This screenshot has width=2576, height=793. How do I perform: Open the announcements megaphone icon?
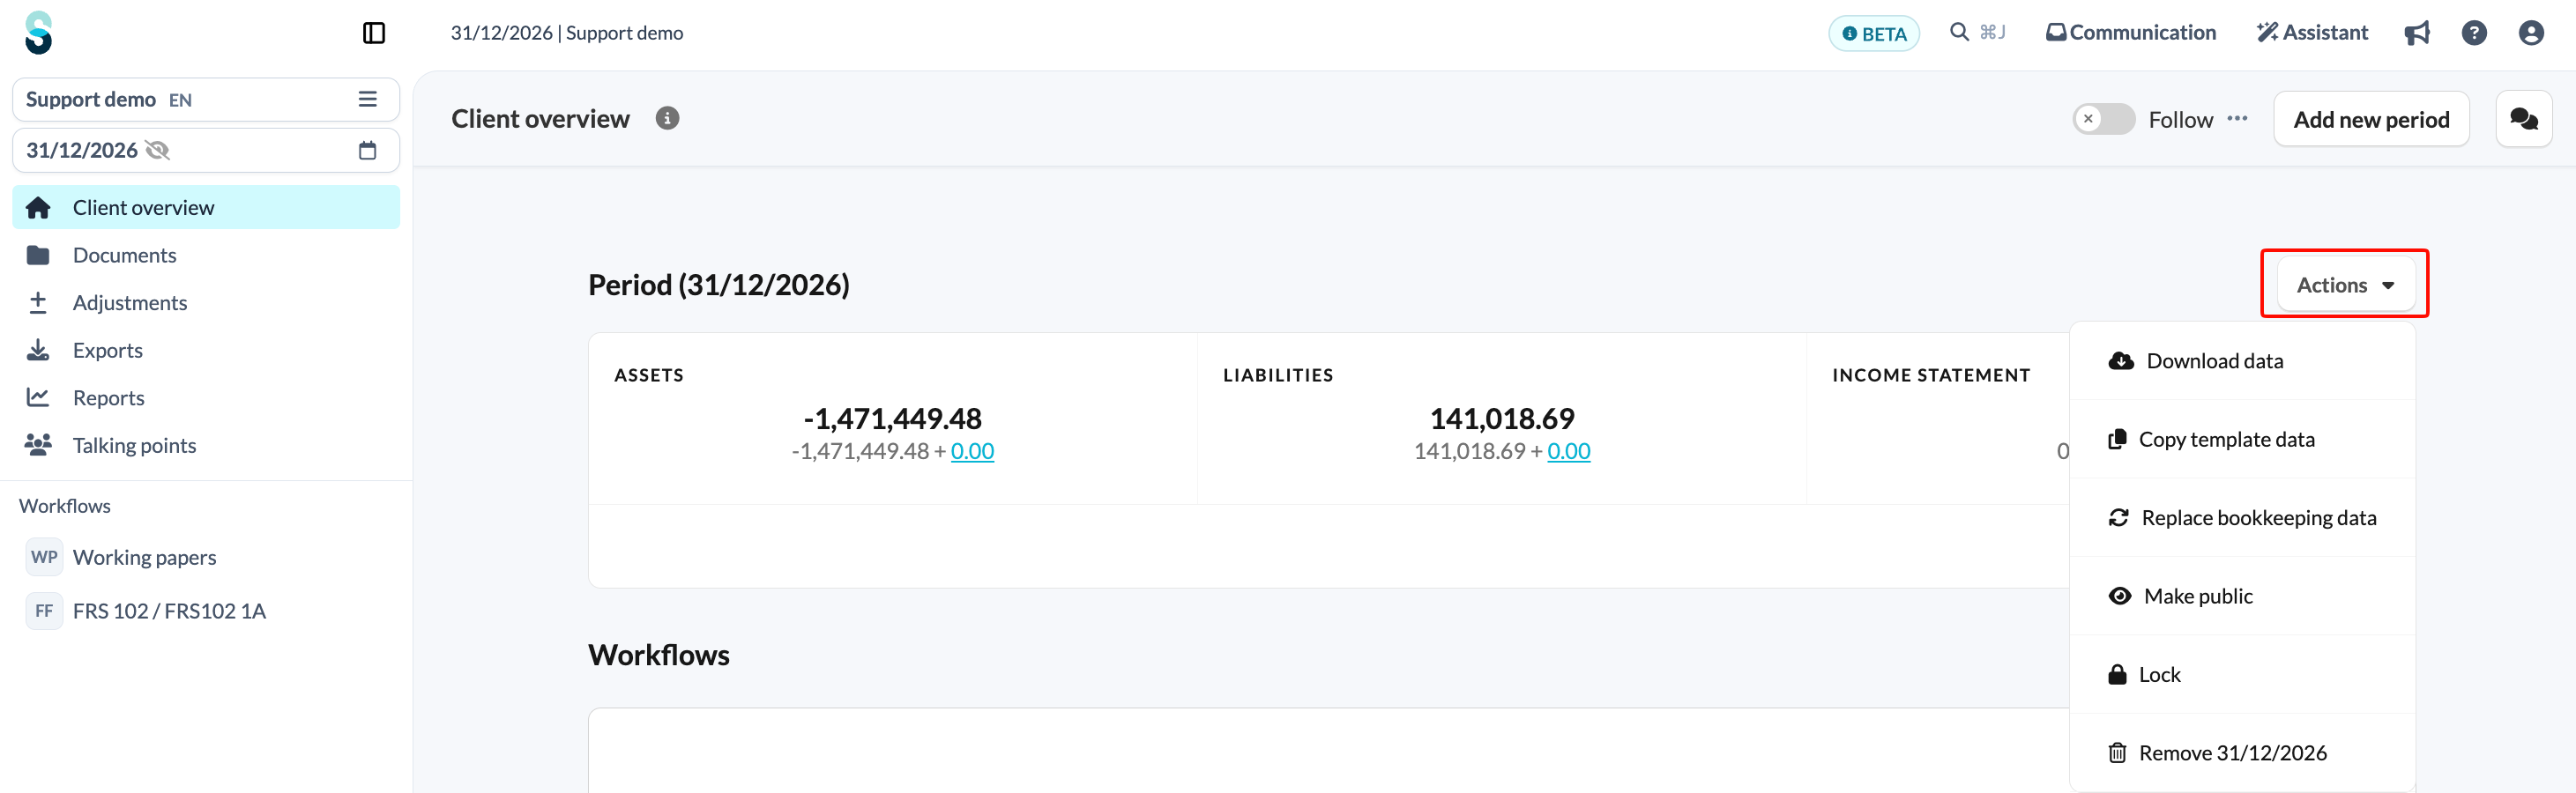(x=2417, y=33)
